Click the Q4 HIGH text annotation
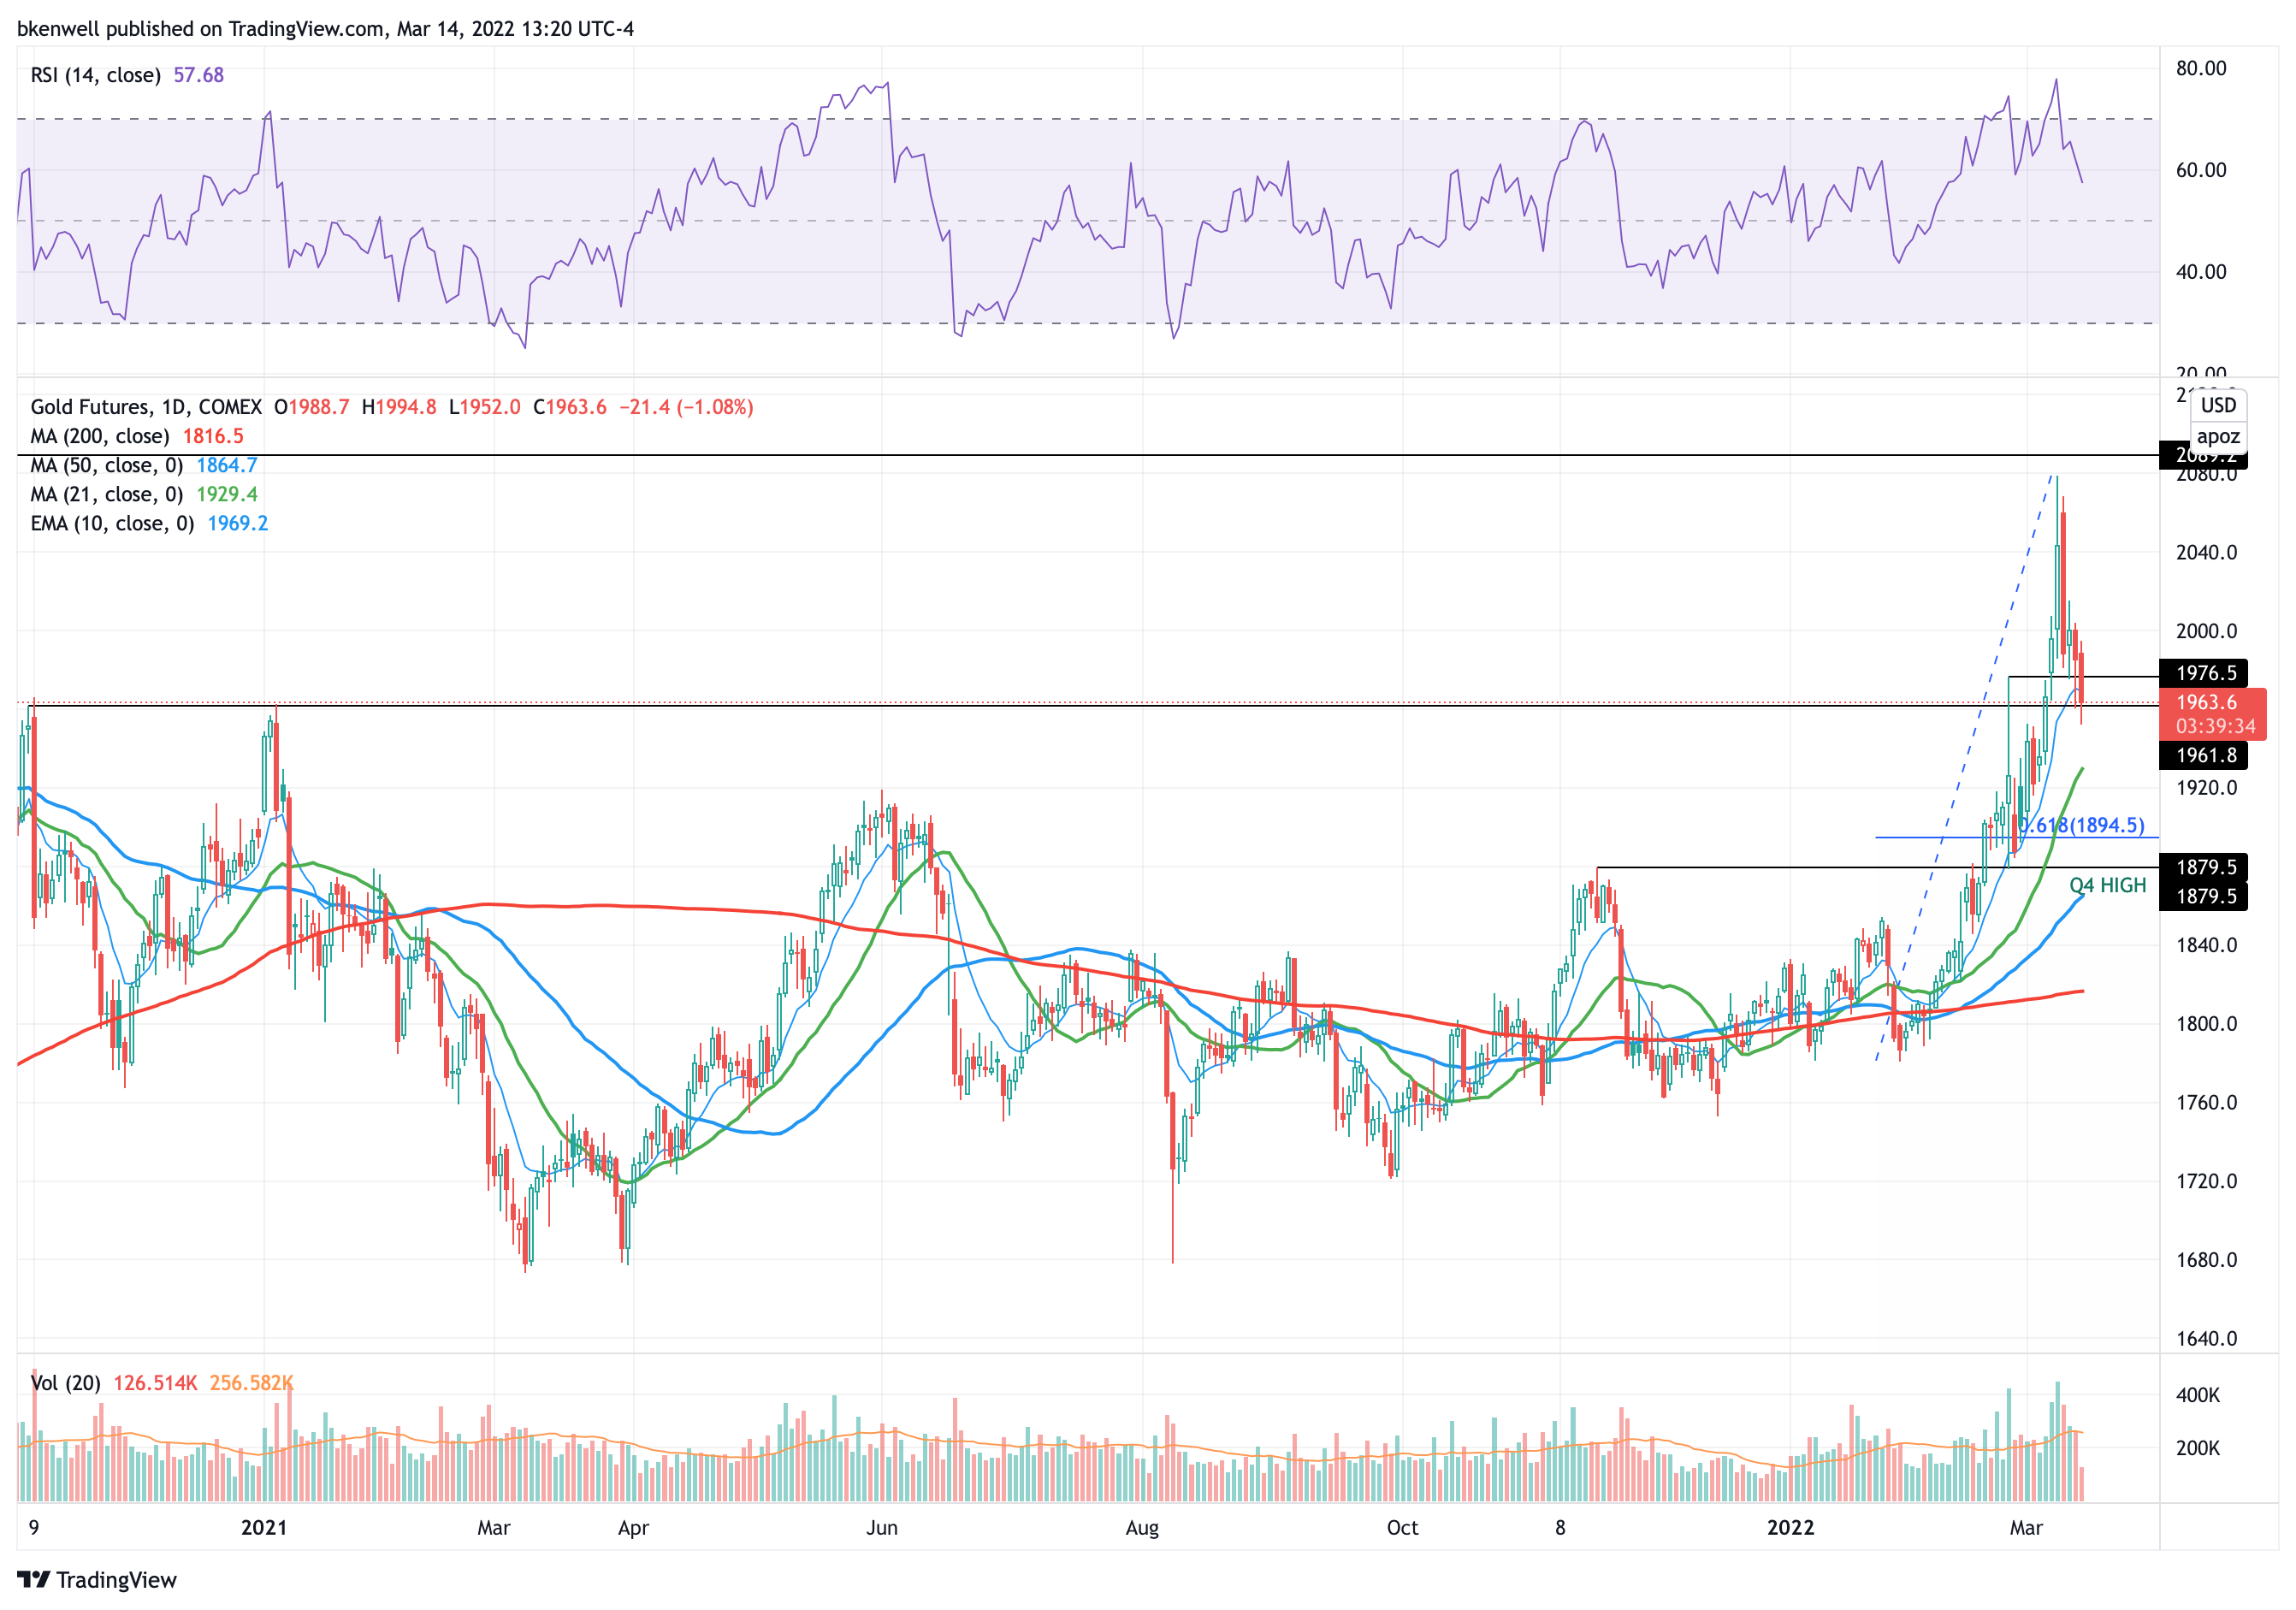2296x1610 pixels. click(x=2107, y=885)
